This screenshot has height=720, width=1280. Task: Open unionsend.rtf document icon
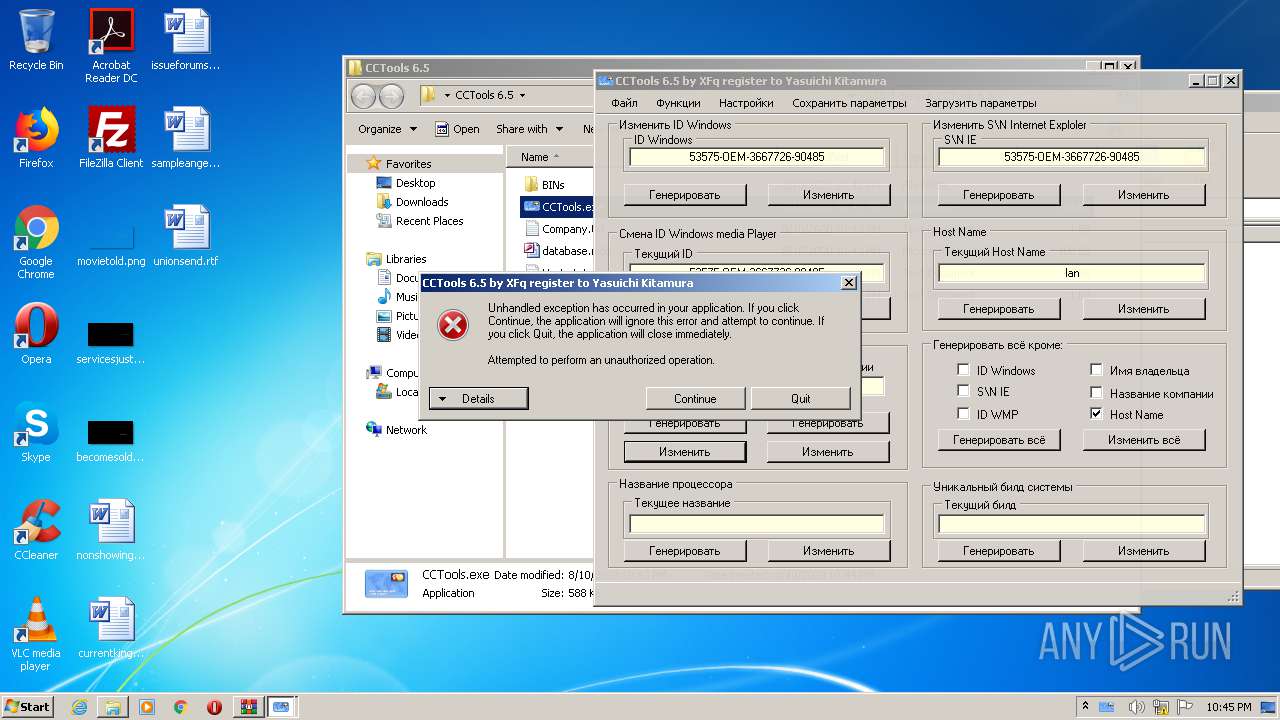point(186,235)
